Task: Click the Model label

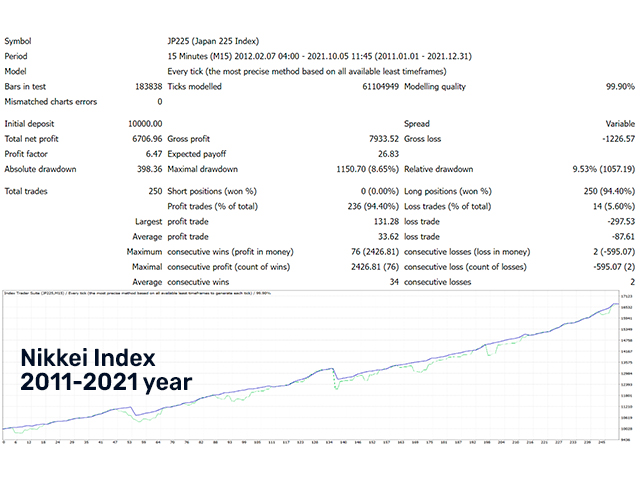Action: (x=16, y=71)
